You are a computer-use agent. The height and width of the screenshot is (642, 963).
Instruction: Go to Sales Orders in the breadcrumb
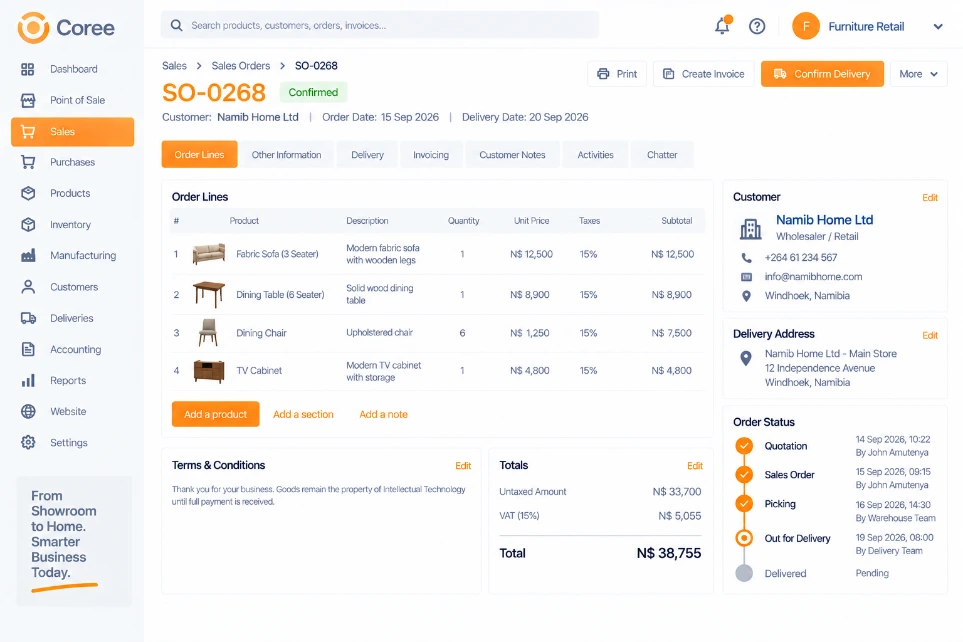click(241, 66)
